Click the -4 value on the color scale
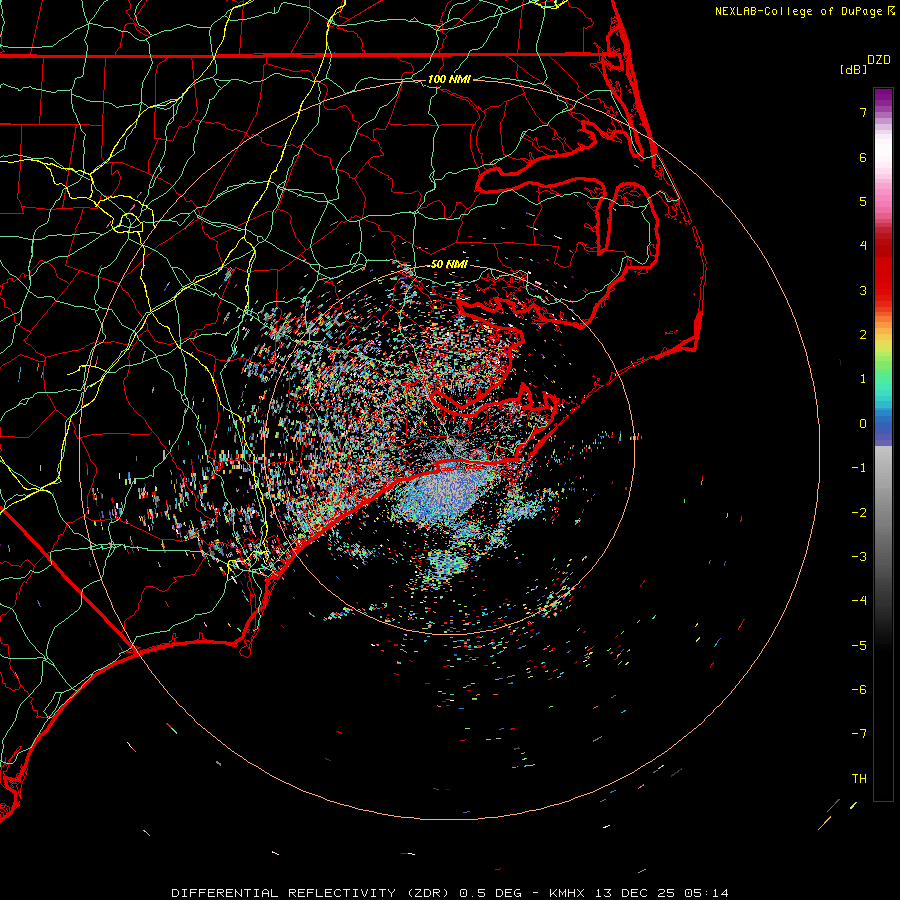Image resolution: width=900 pixels, height=900 pixels. pyautogui.click(x=859, y=601)
